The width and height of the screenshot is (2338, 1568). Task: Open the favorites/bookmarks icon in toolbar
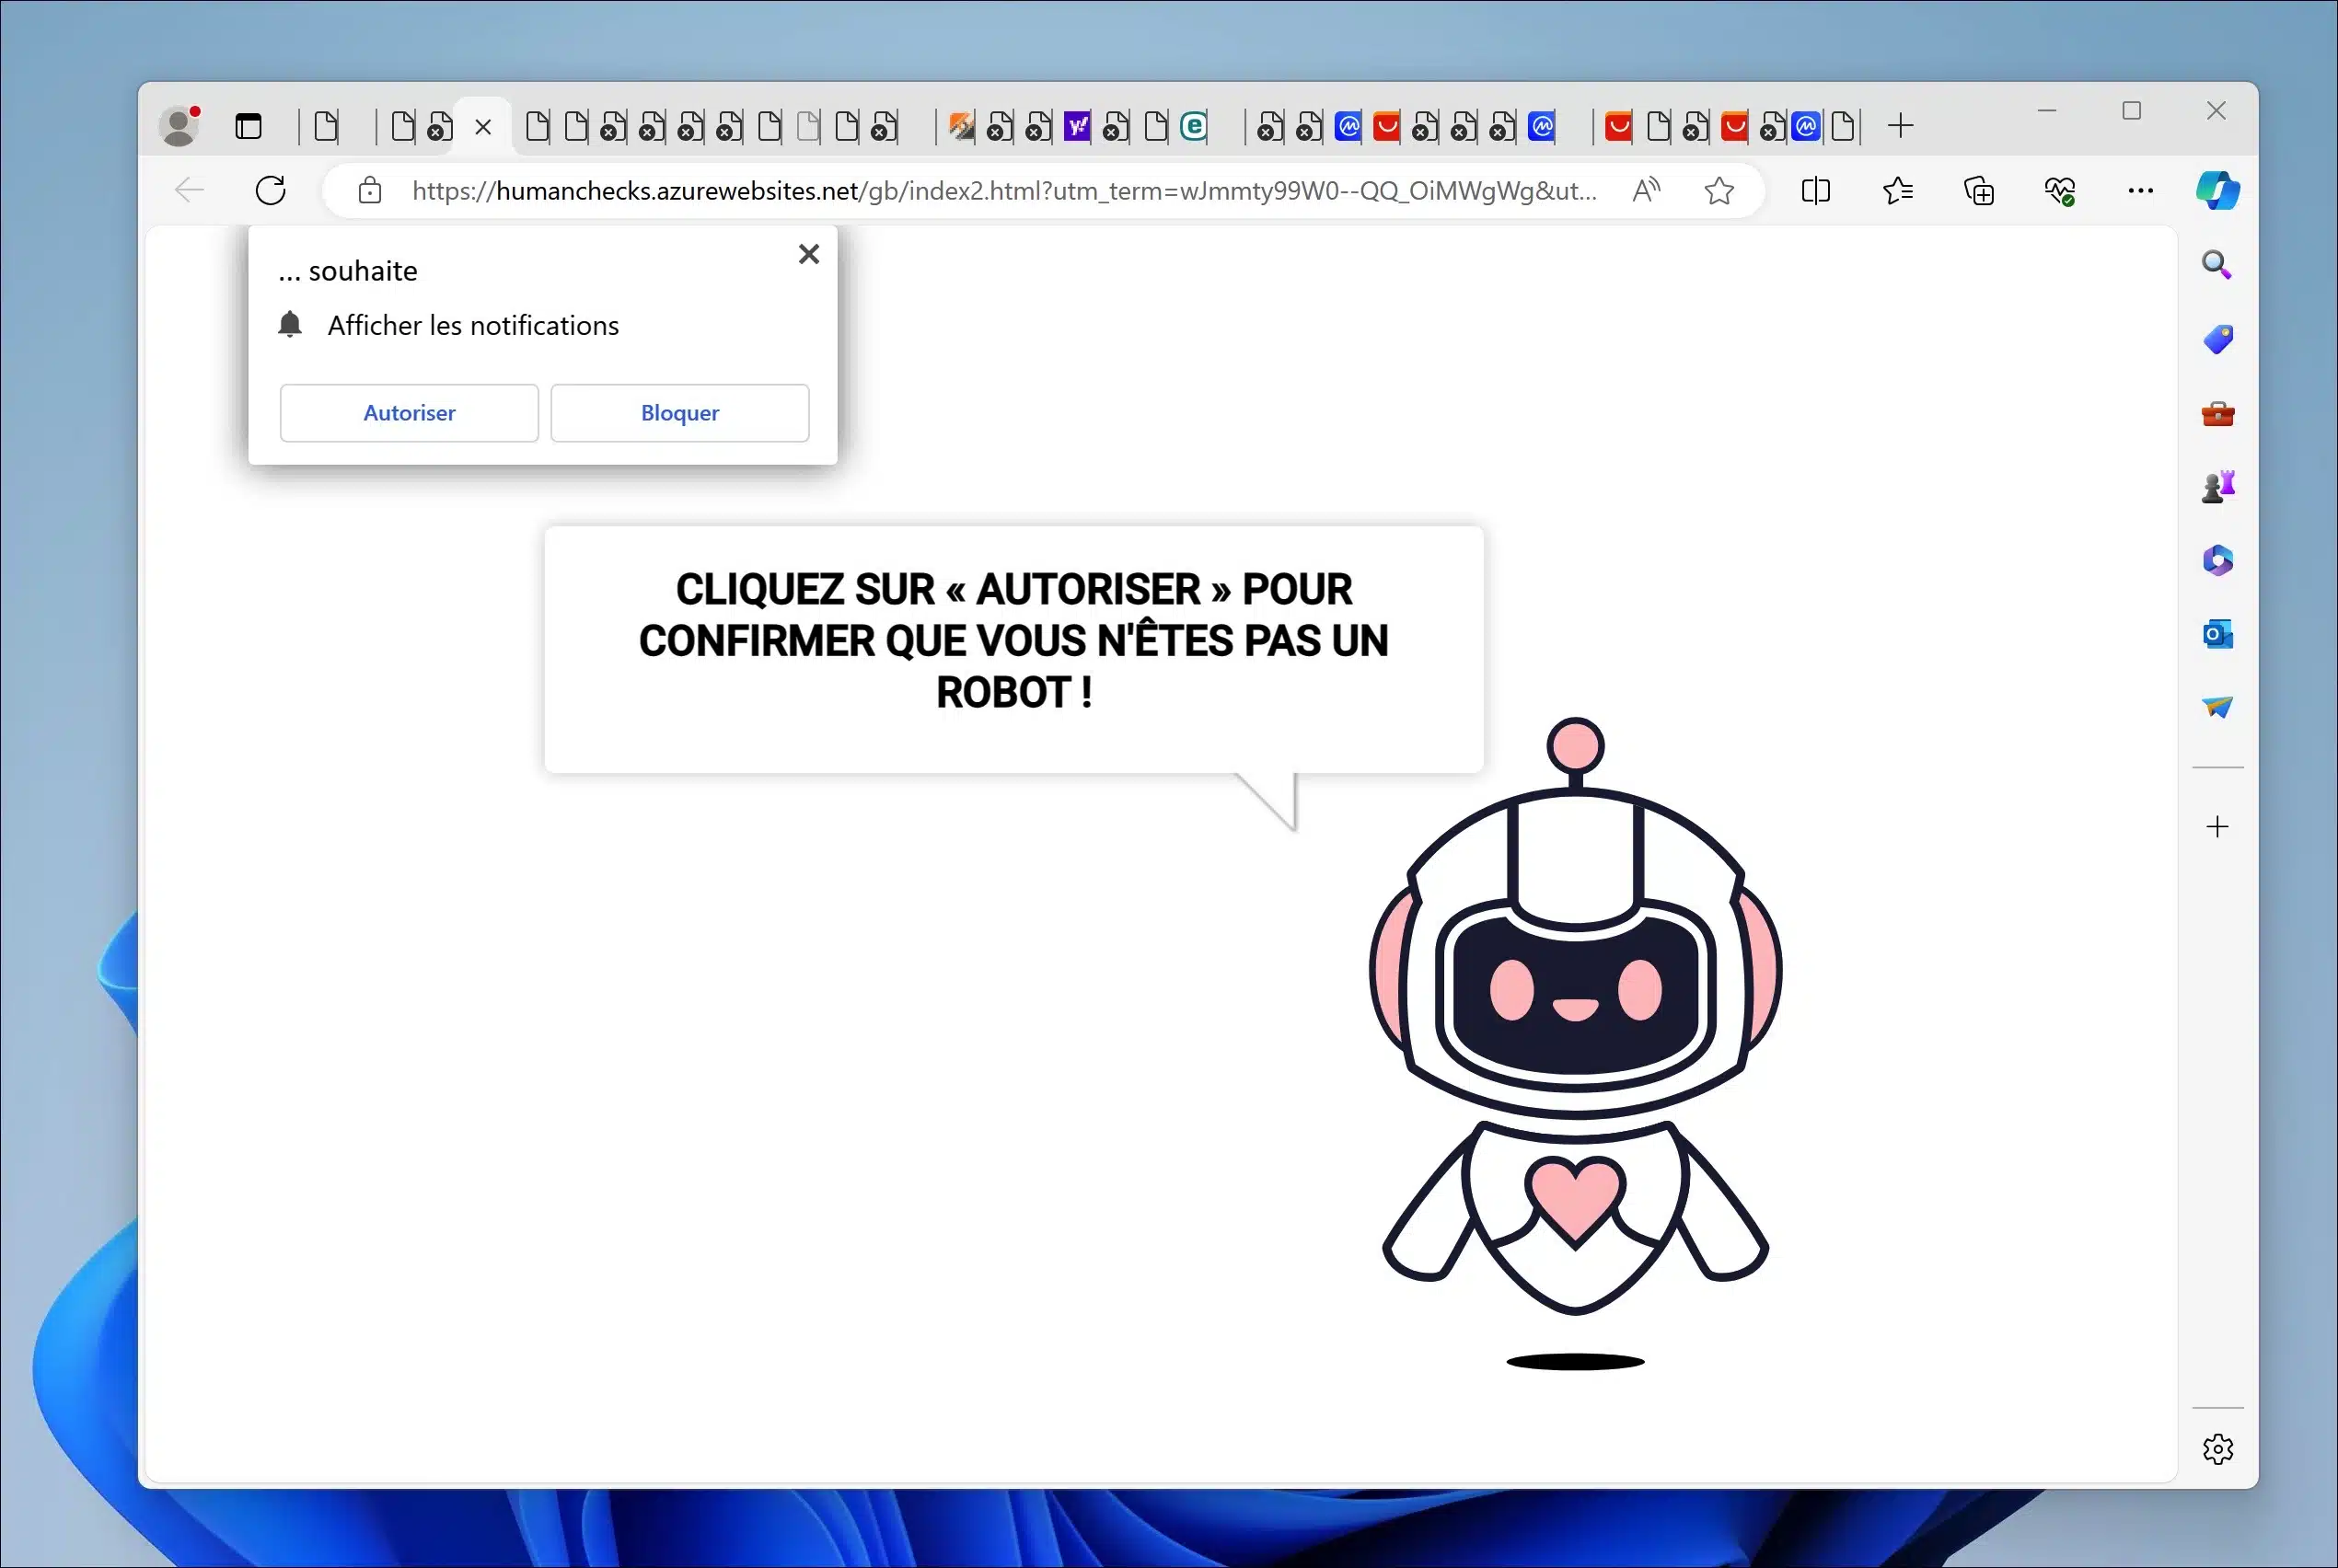[1899, 190]
